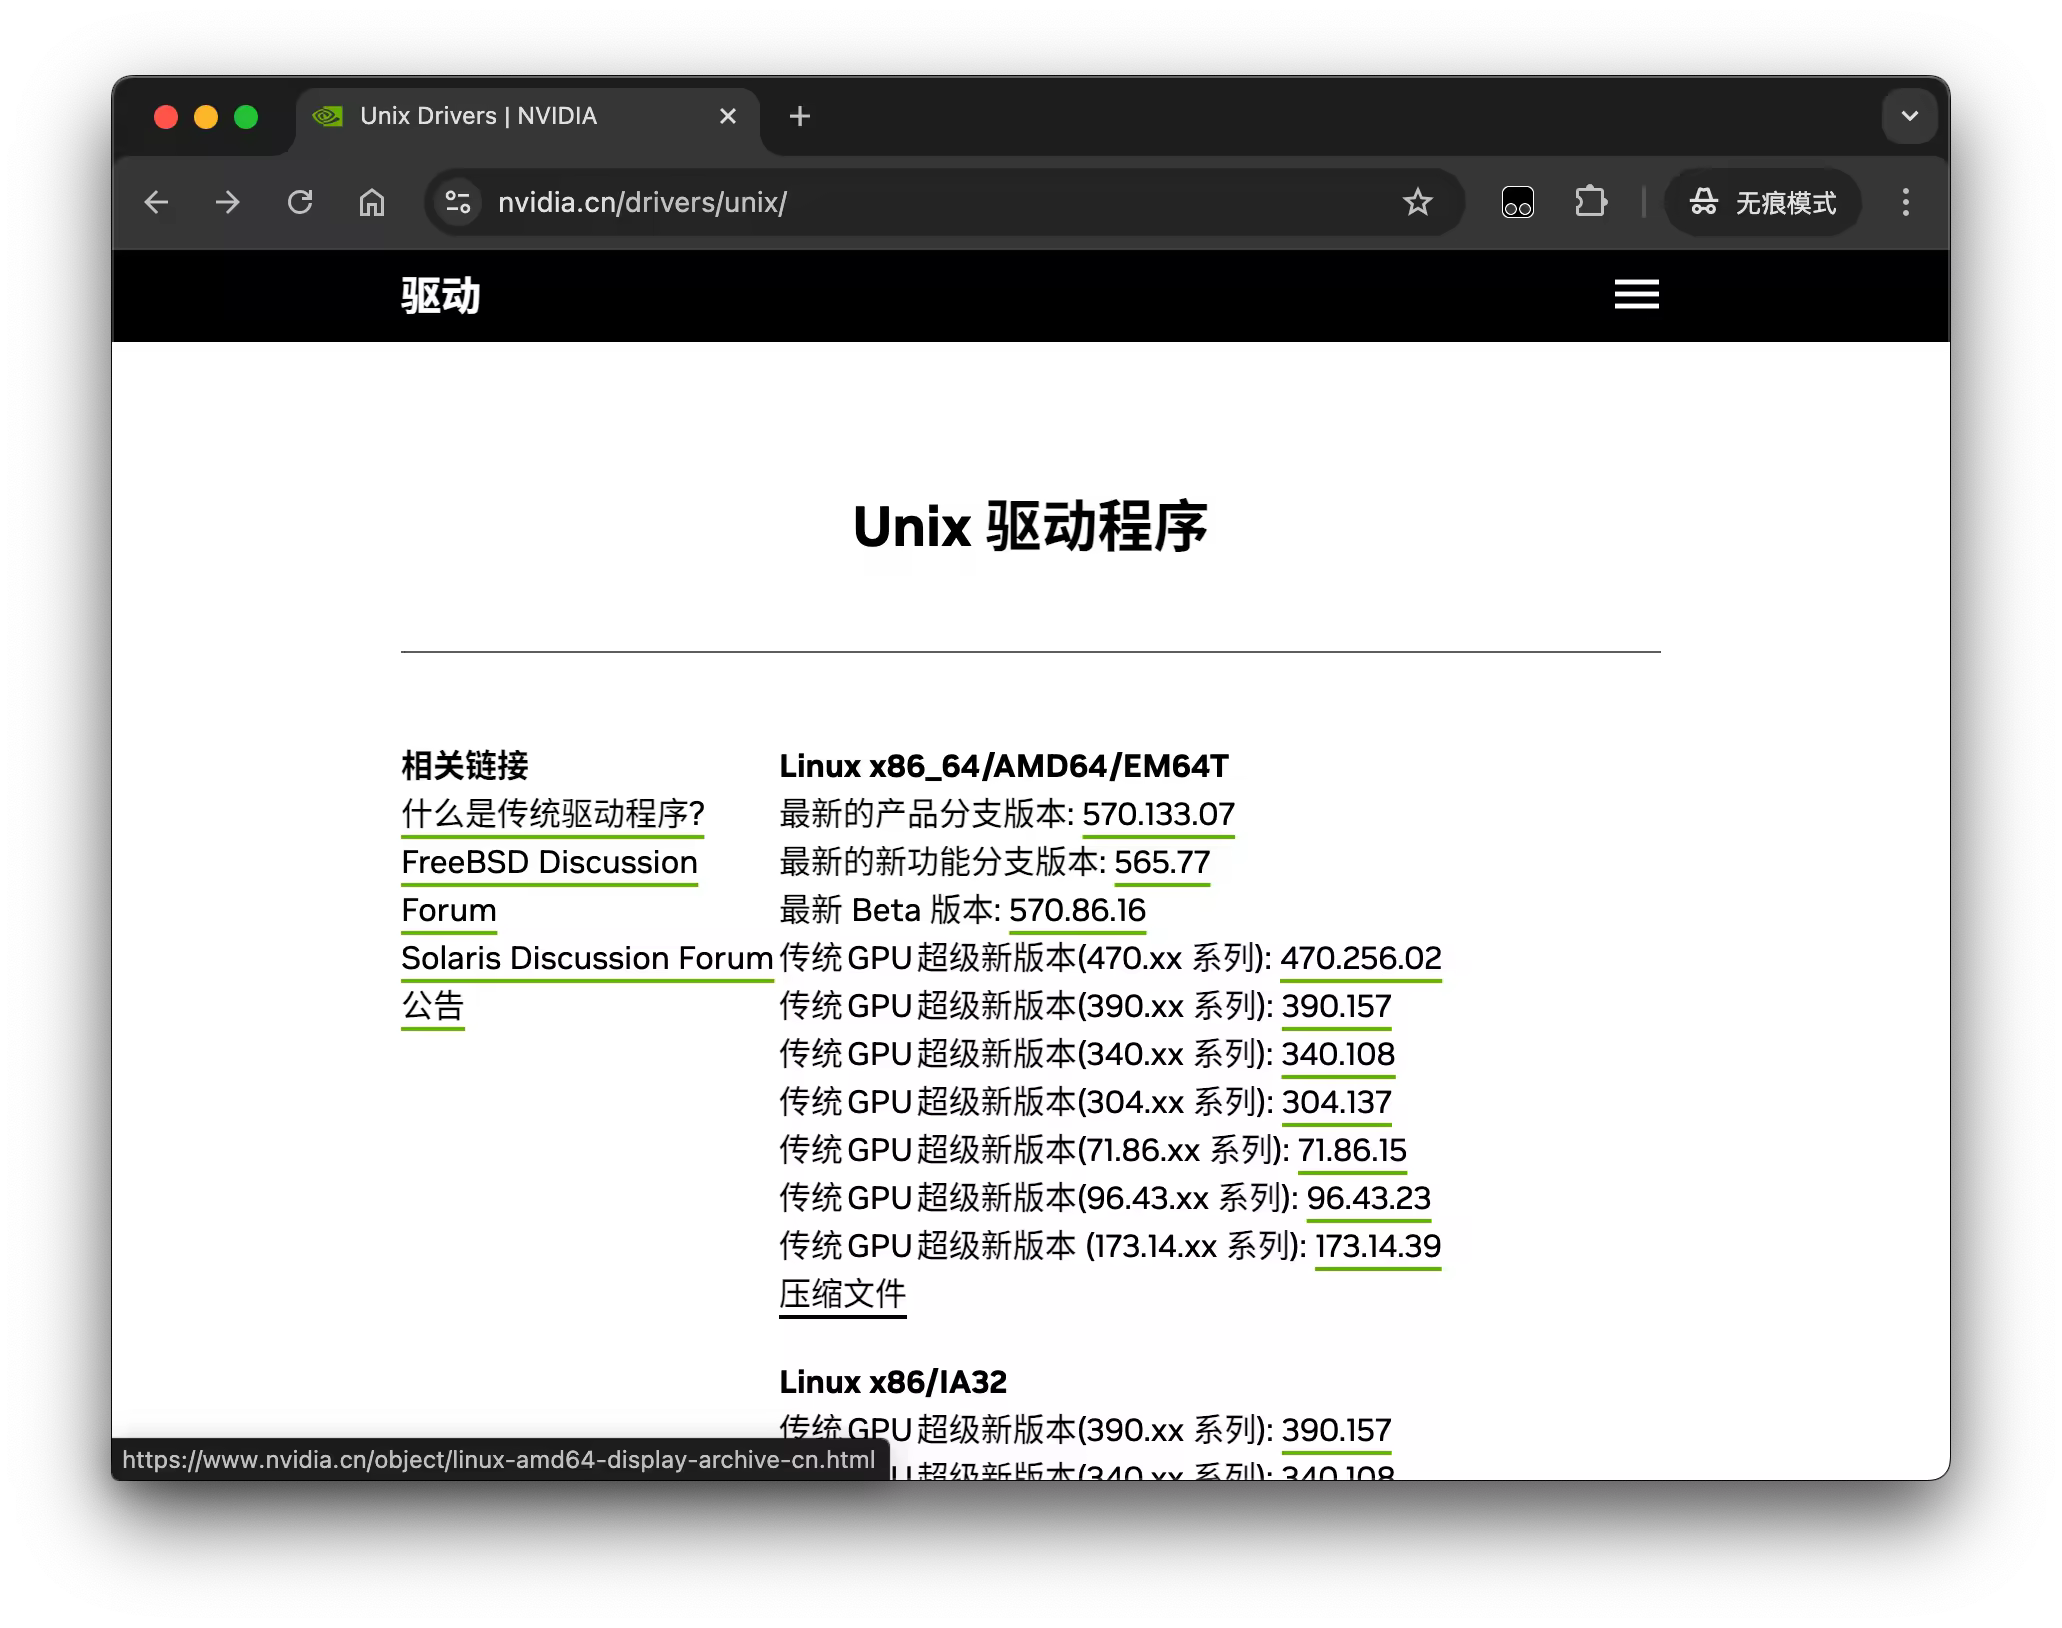This screenshot has height=1628, width=2062.
Task: Open legacy driver 173.14.39
Action: (1378, 1246)
